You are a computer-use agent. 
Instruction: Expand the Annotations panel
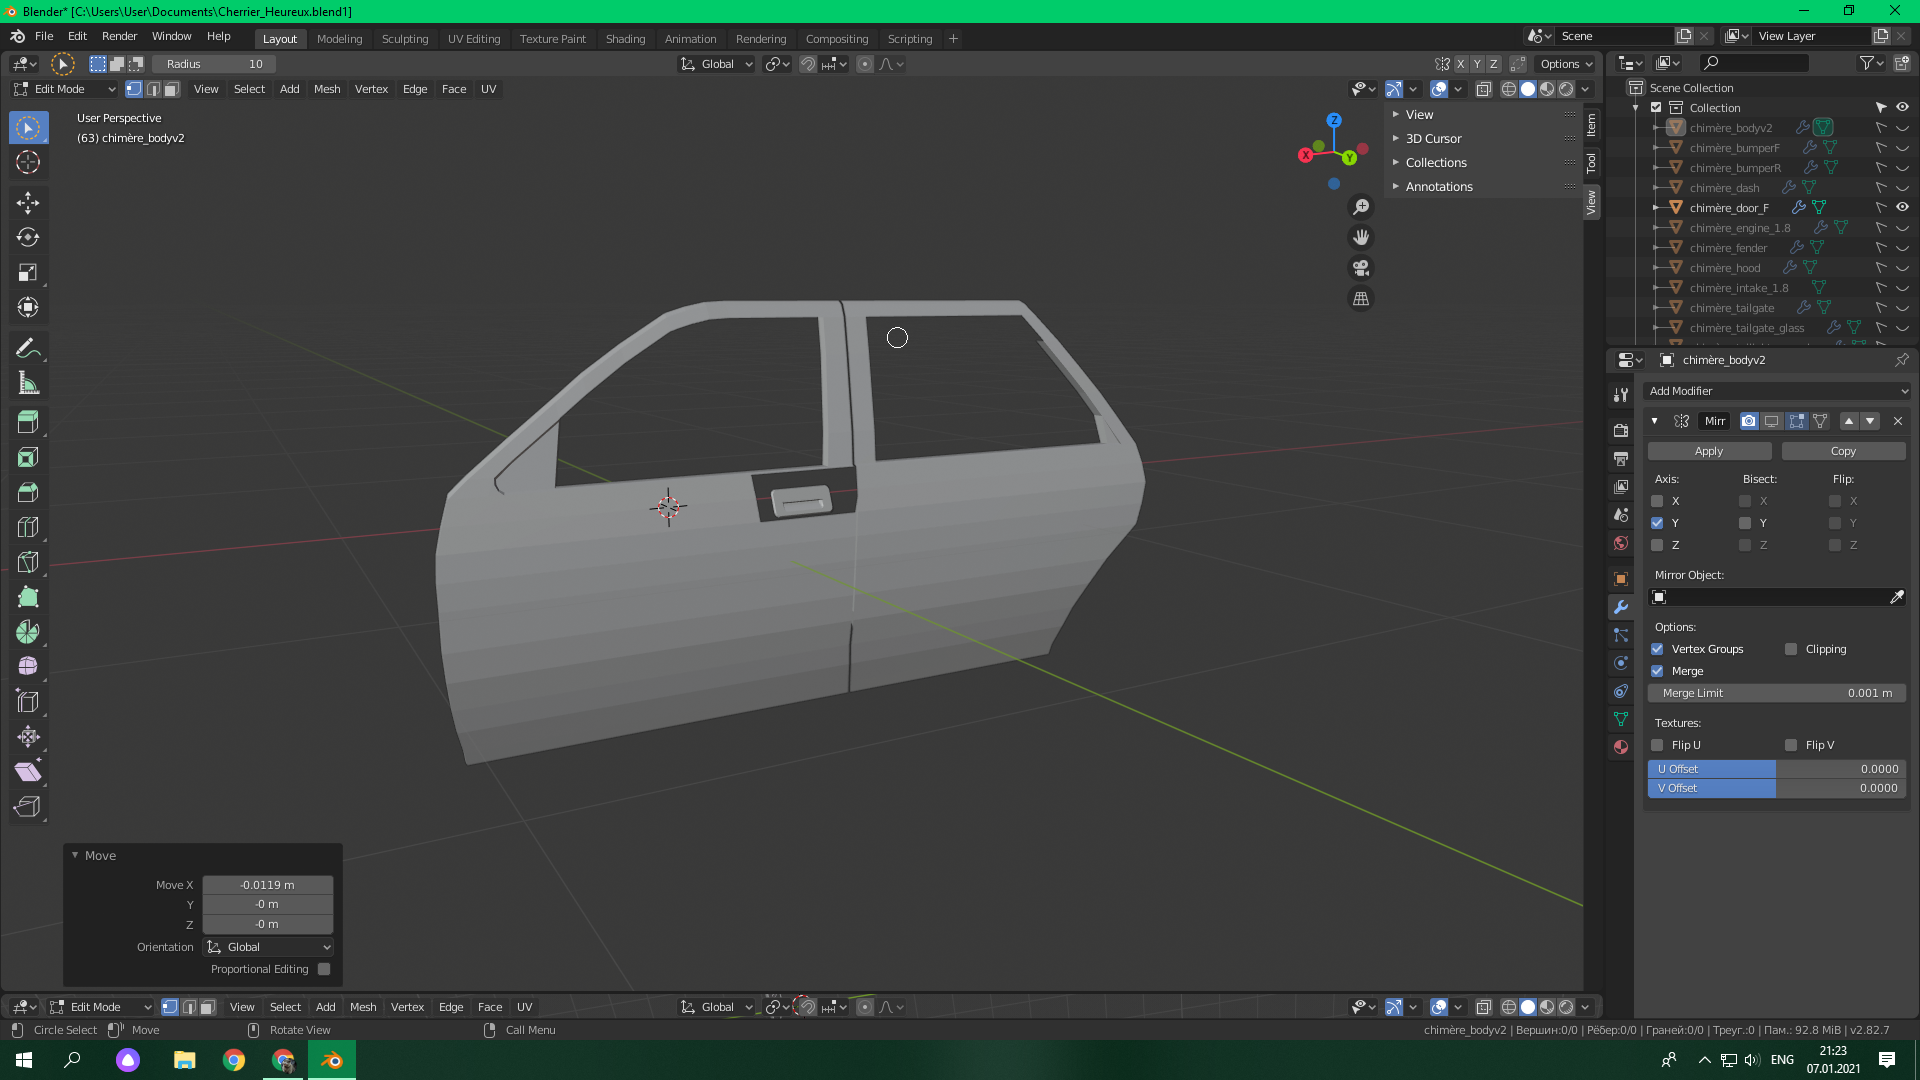1438,187
